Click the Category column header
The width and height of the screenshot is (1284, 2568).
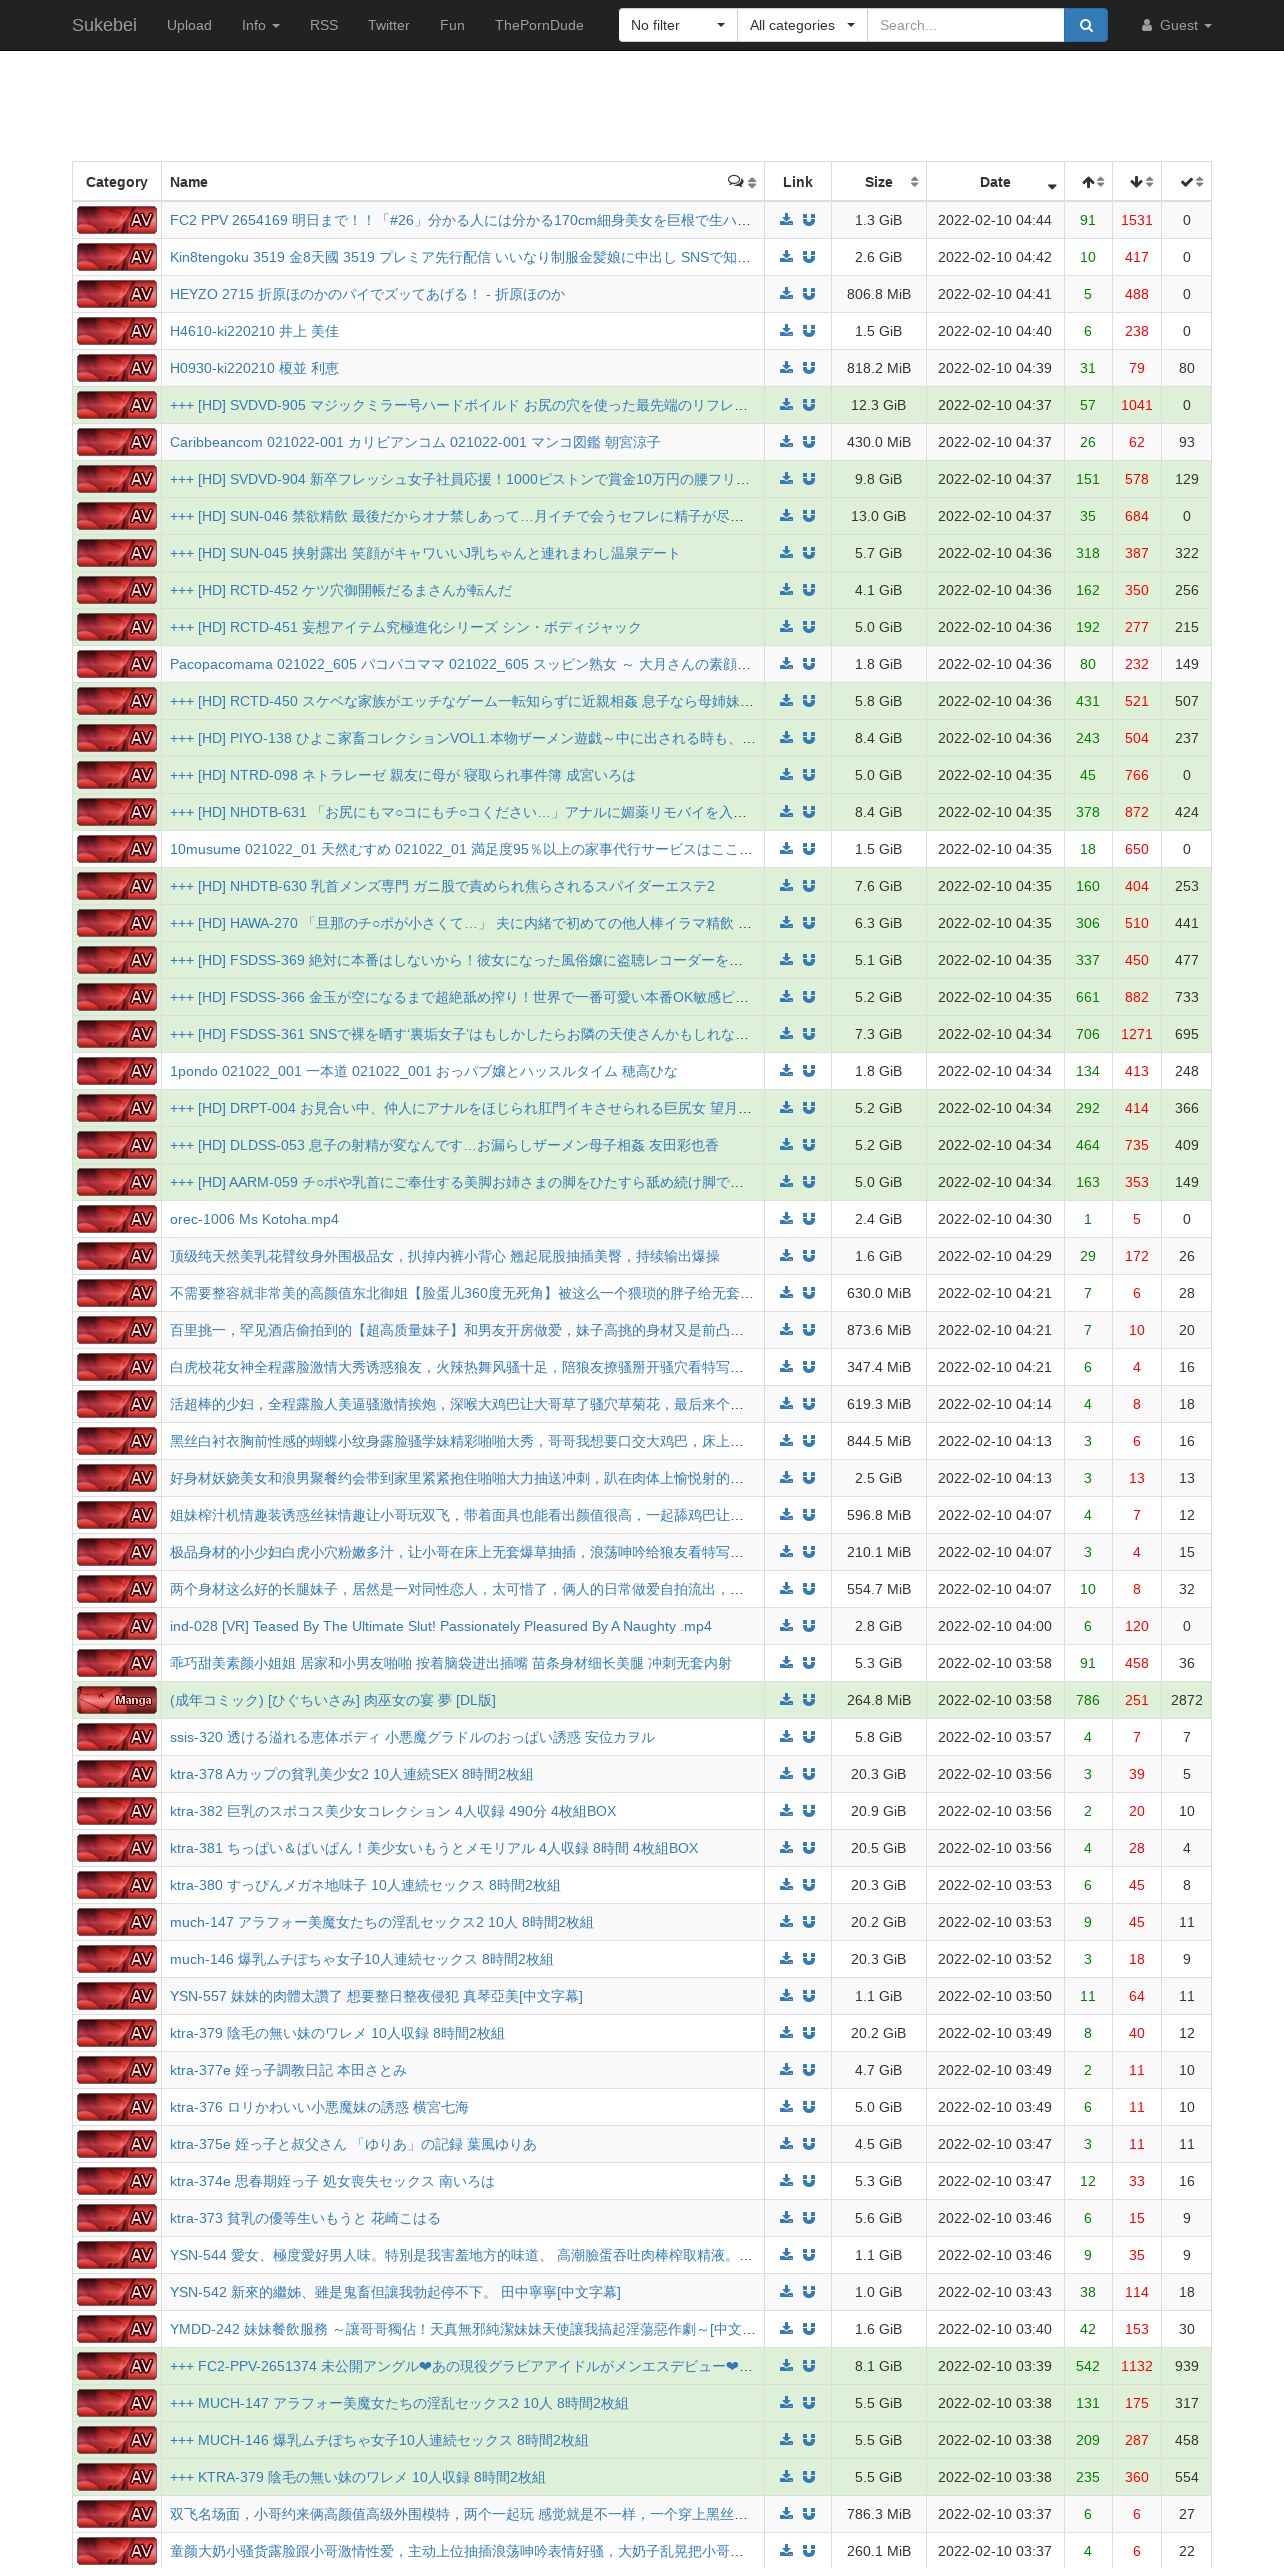[117, 182]
